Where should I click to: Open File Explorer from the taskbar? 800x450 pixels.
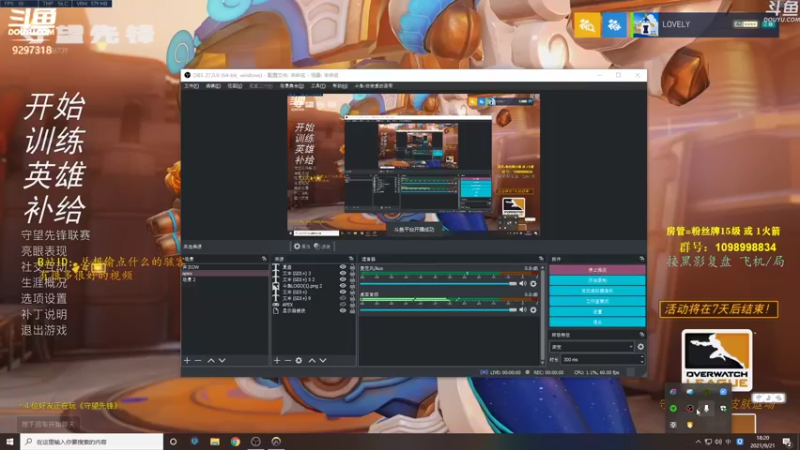pos(215,441)
